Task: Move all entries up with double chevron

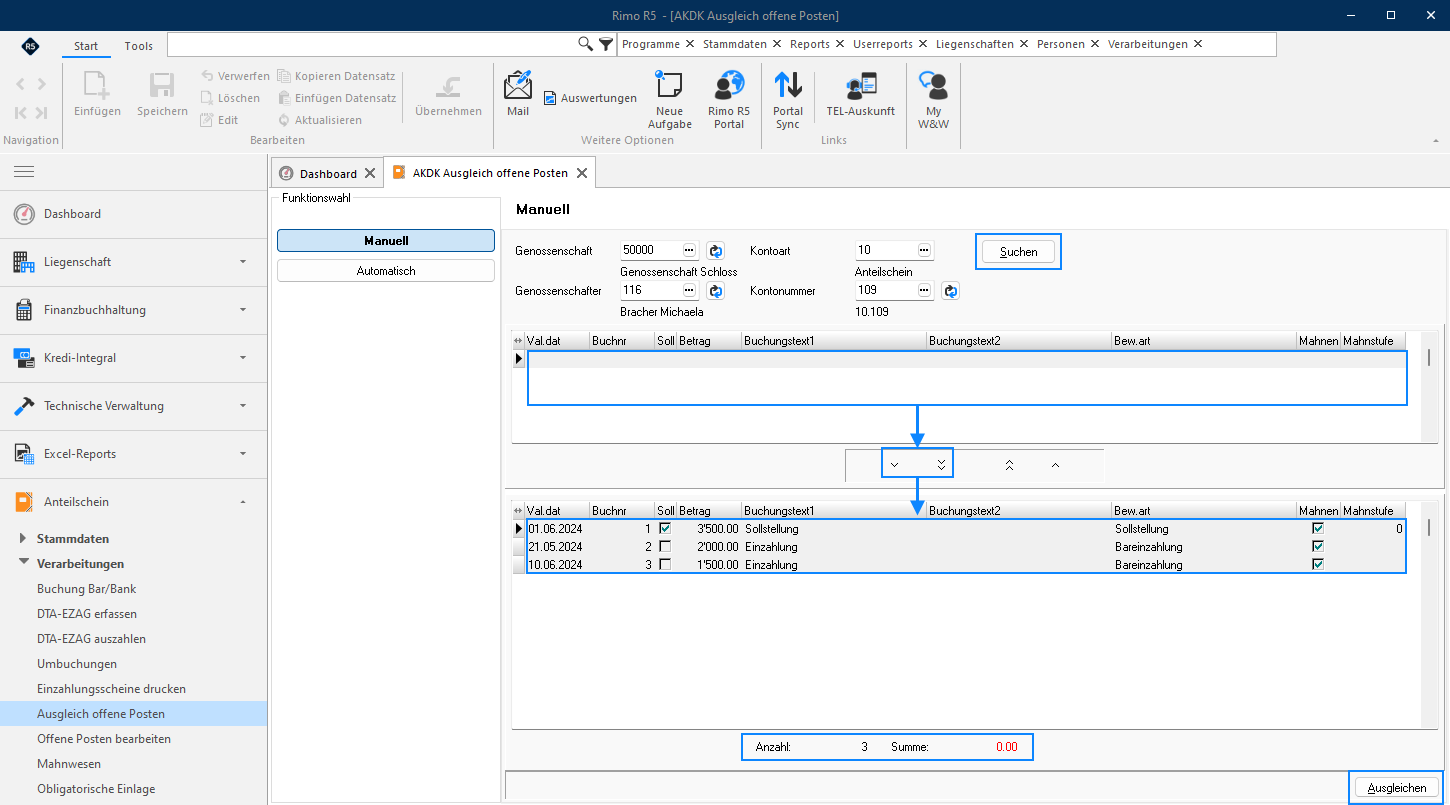Action: 1009,465
